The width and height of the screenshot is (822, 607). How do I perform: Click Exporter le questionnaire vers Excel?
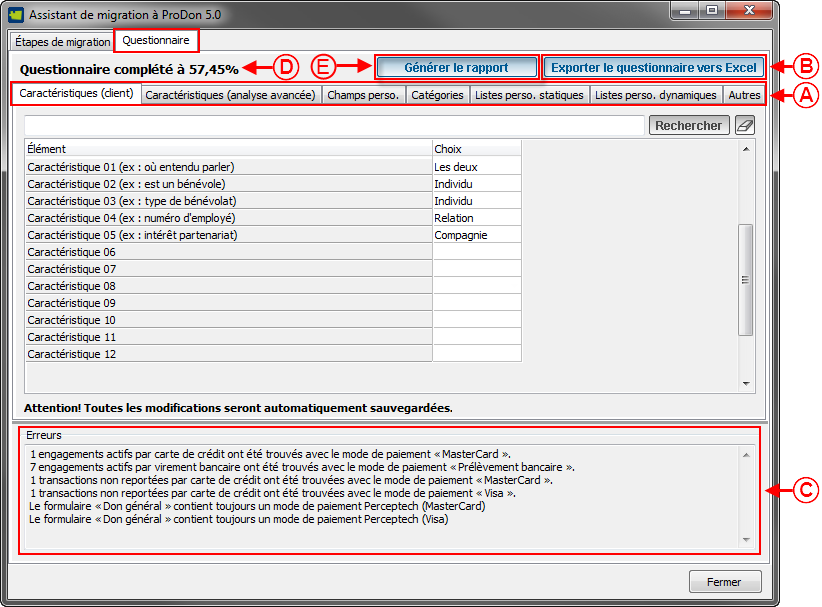point(654,68)
